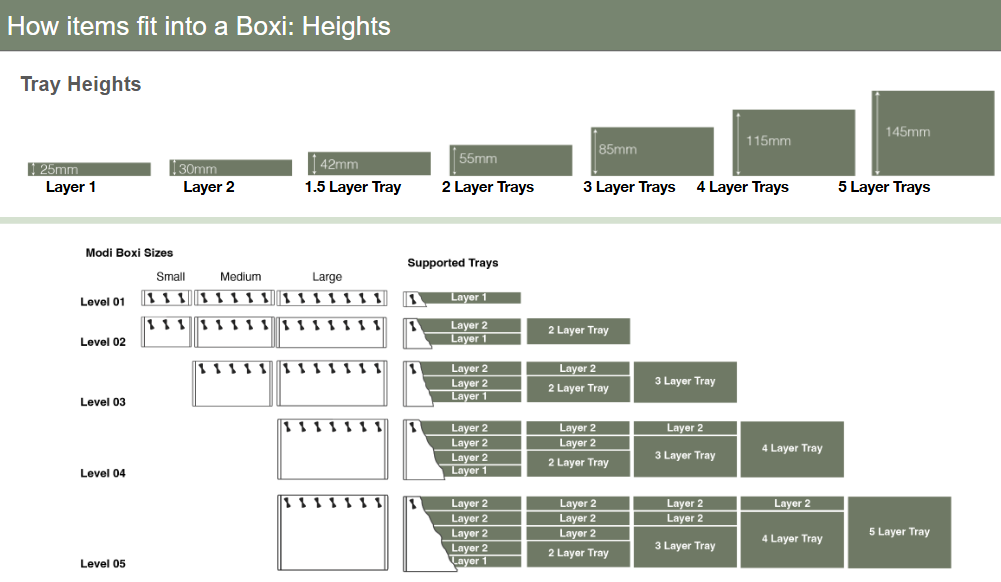The width and height of the screenshot is (1001, 582).
Task: Select the '3 Layer Tray' block in Level 03 row
Action: (685, 382)
